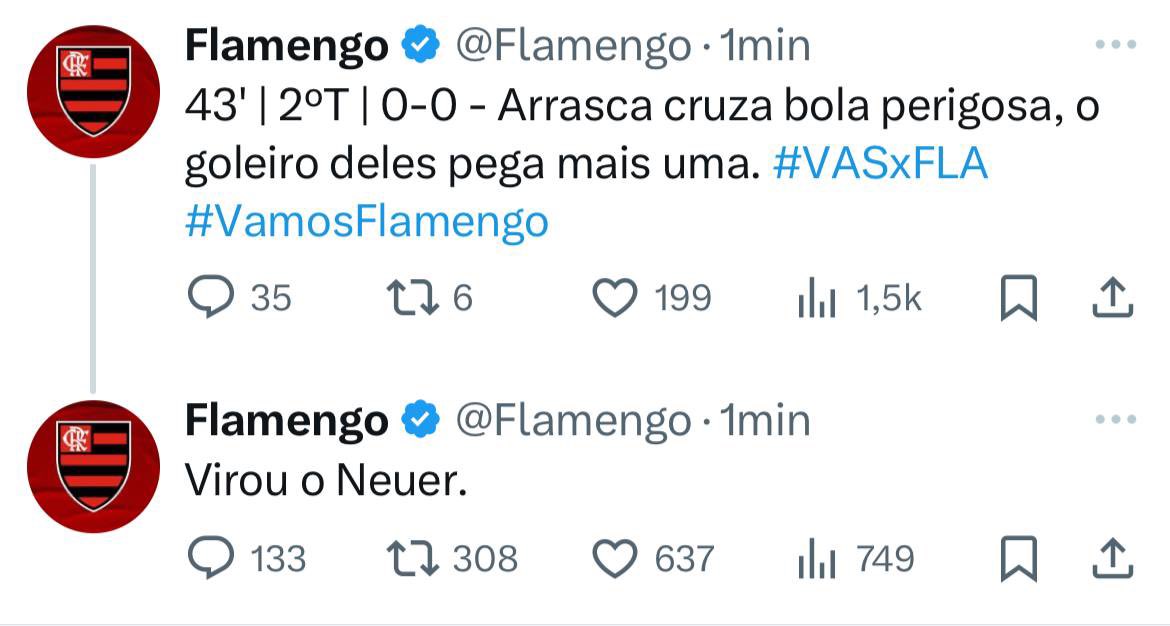Retweet the 43' match update tweet
This screenshot has height=626, width=1170.
coord(407,298)
